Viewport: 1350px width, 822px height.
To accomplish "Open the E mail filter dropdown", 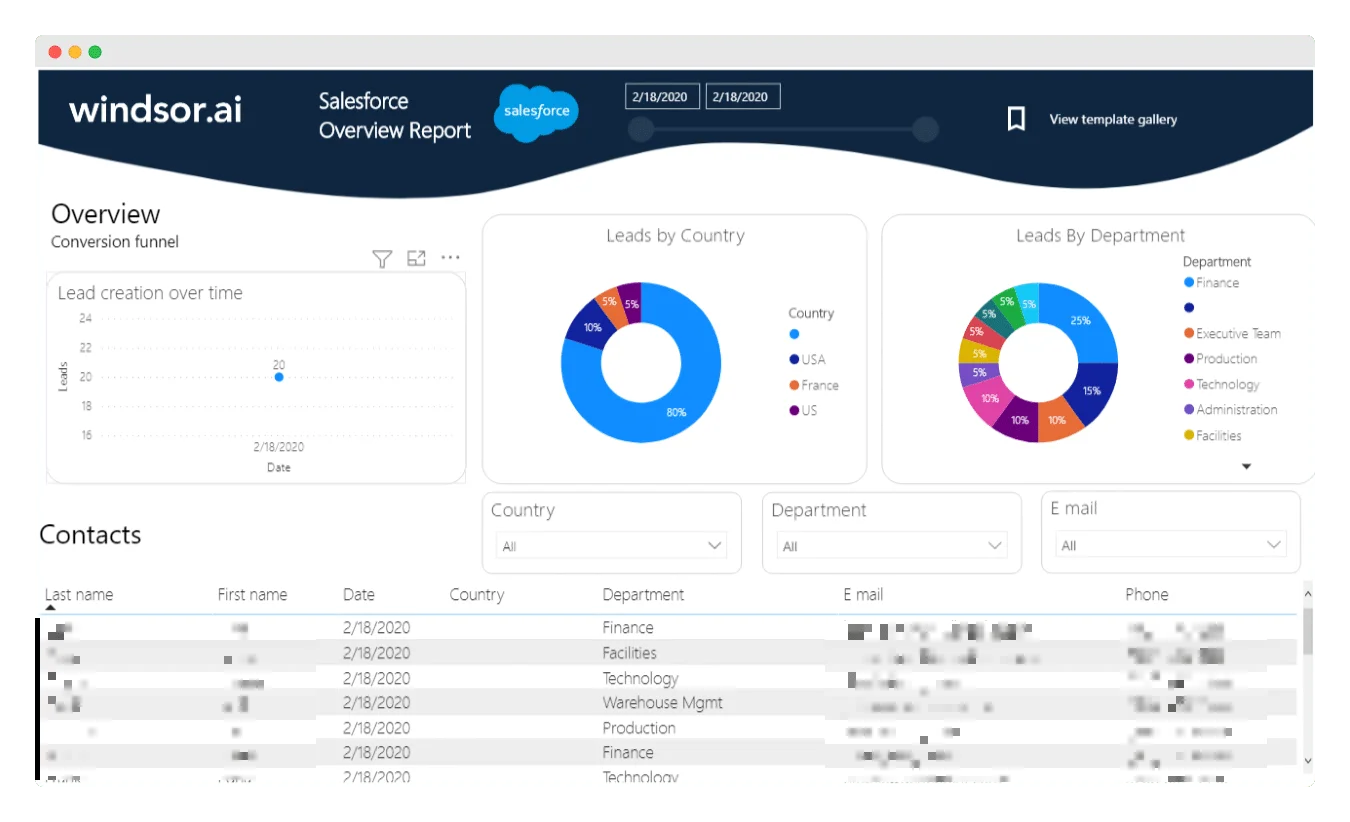I will pos(1171,545).
